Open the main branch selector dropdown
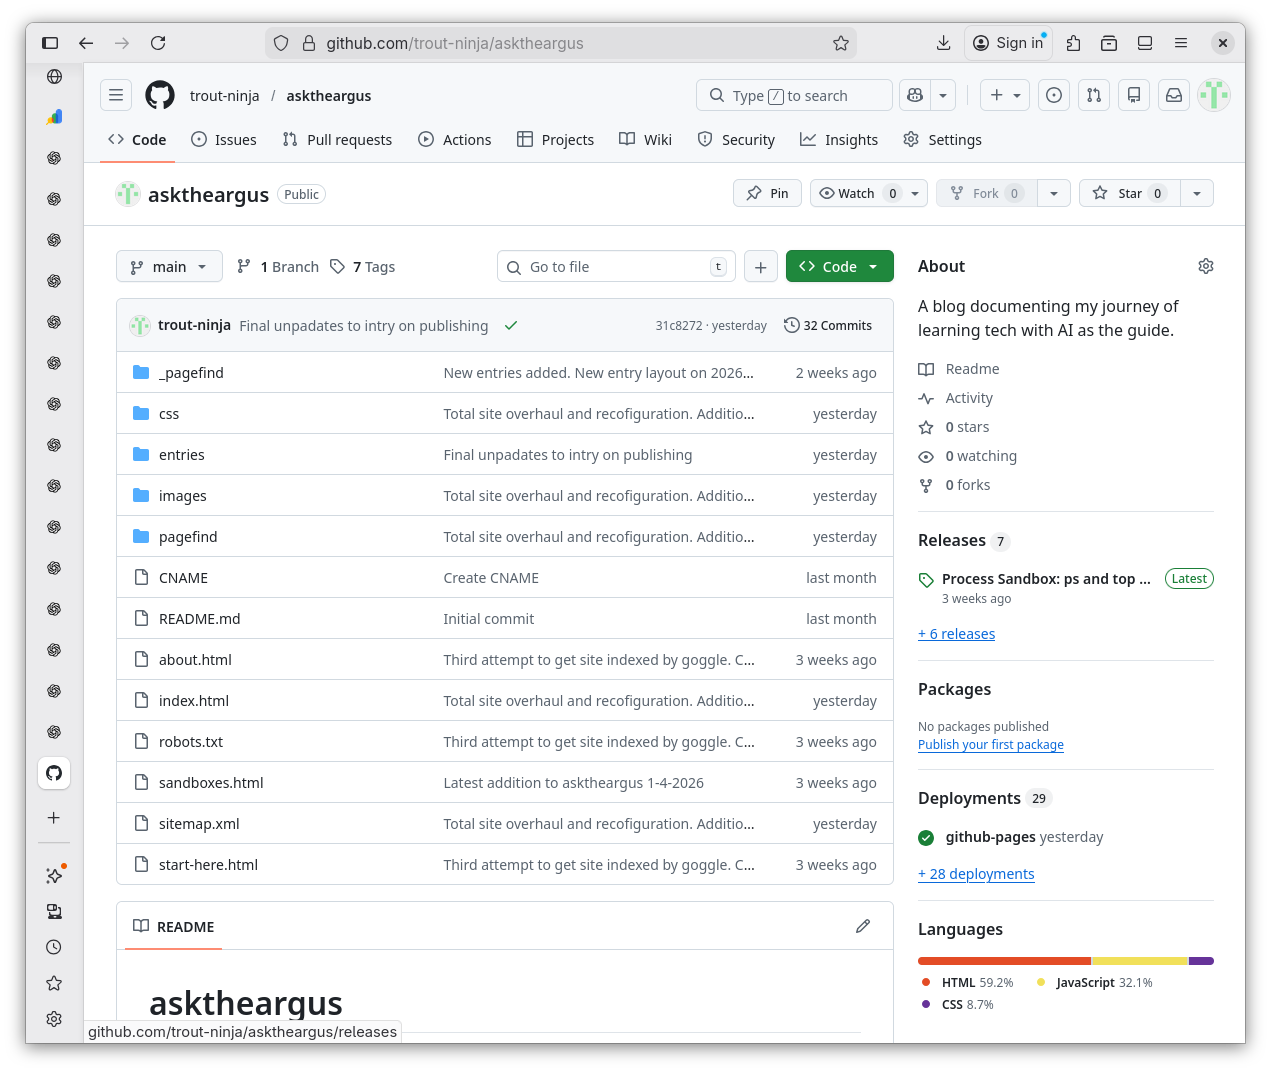The width and height of the screenshot is (1271, 1072). click(169, 266)
